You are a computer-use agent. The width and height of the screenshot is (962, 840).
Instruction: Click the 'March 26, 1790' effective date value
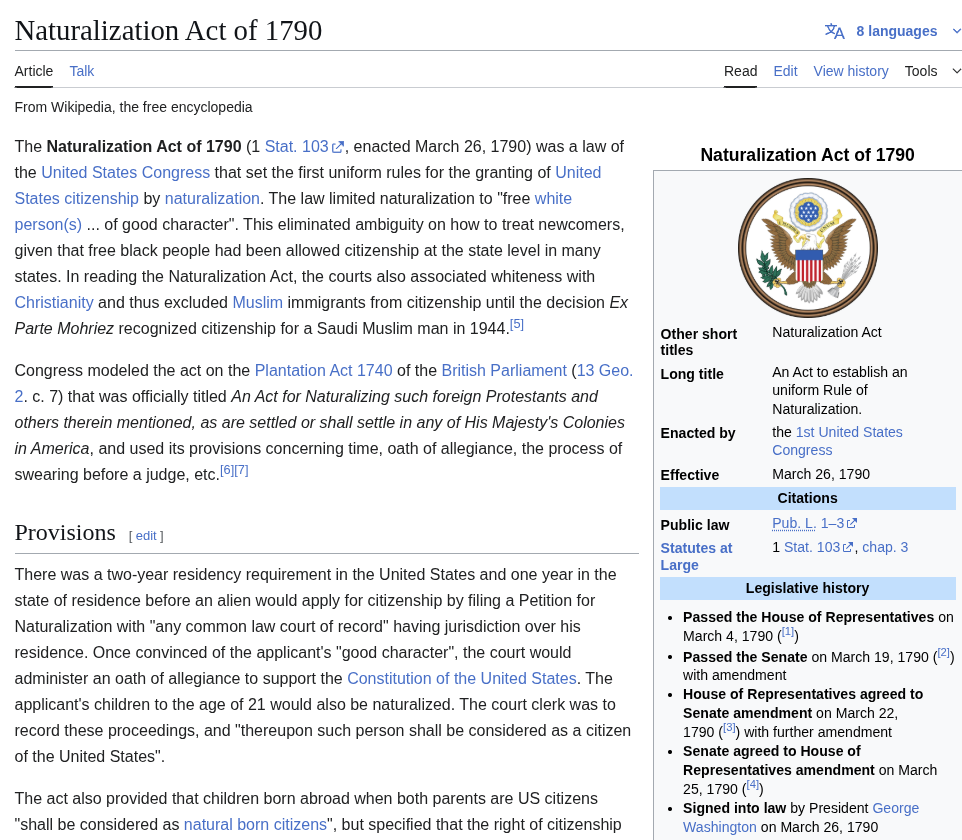[x=821, y=474]
